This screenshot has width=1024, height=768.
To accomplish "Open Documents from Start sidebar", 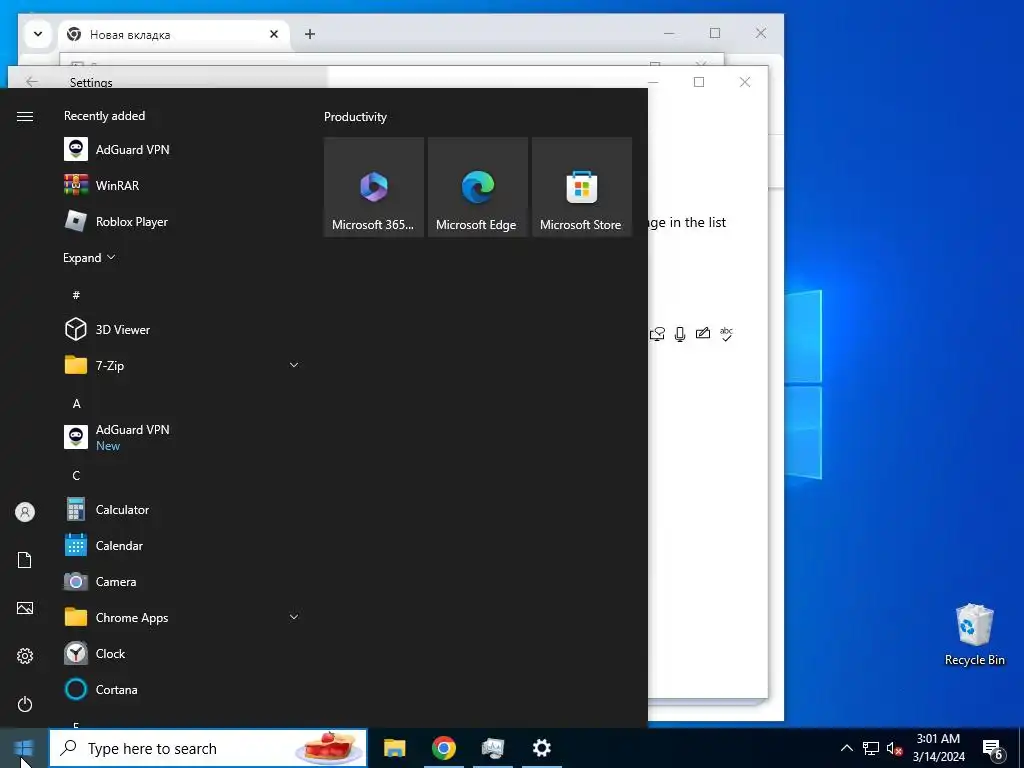I will 25,560.
